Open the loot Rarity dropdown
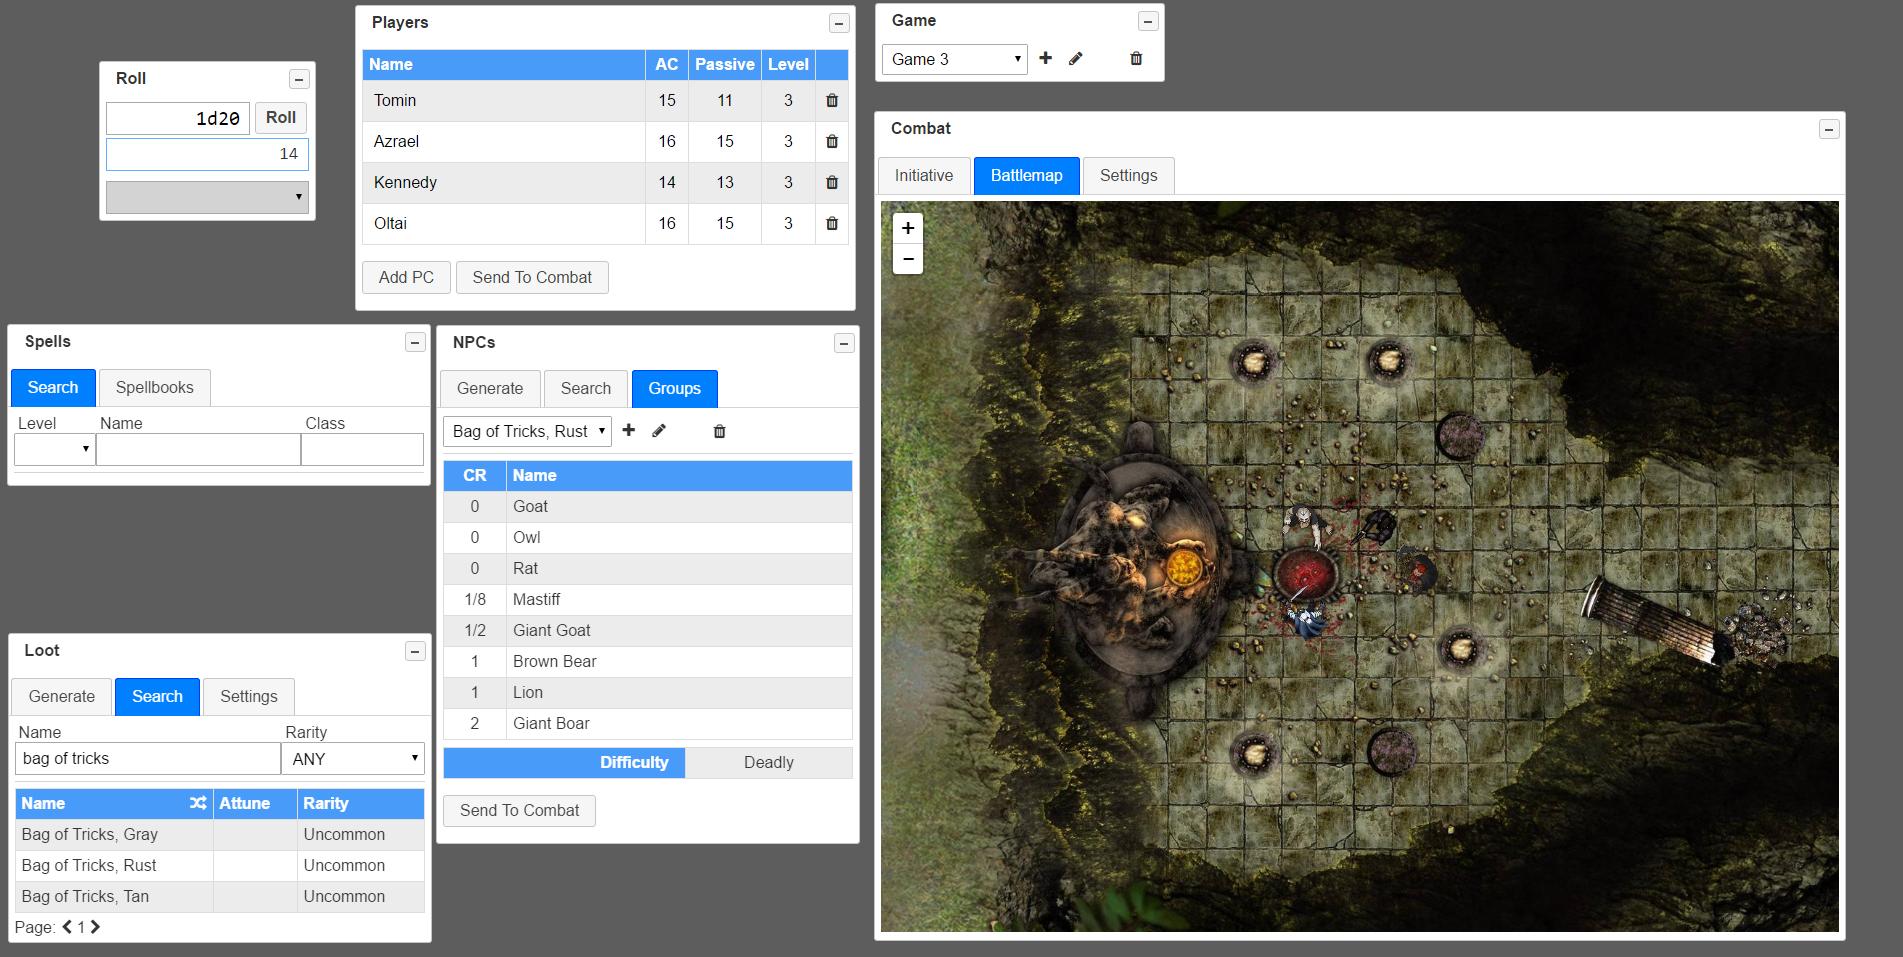This screenshot has height=957, width=1903. [x=353, y=759]
